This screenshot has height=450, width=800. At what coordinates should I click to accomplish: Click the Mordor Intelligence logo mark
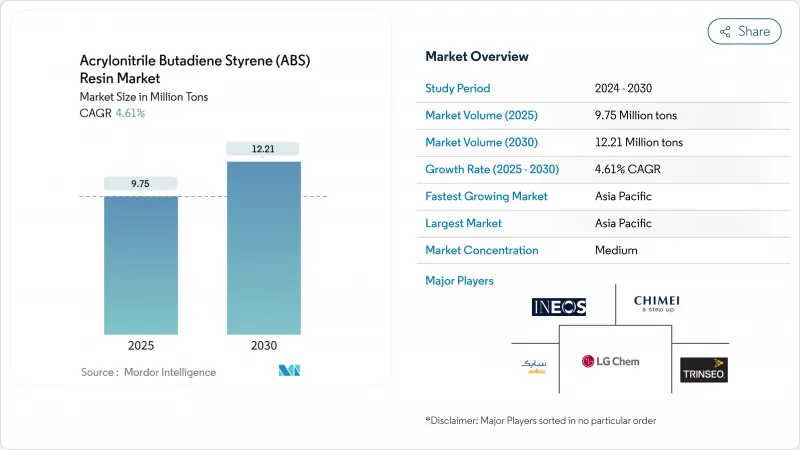click(290, 371)
